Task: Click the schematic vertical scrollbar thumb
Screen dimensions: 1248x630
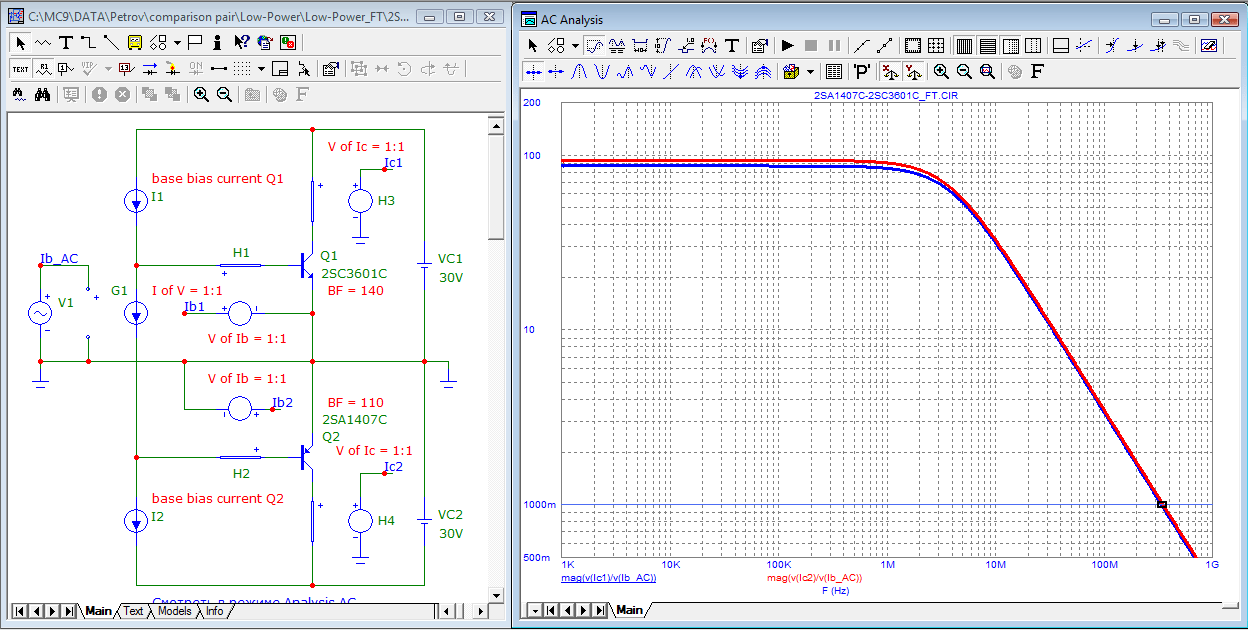Action: click(495, 187)
